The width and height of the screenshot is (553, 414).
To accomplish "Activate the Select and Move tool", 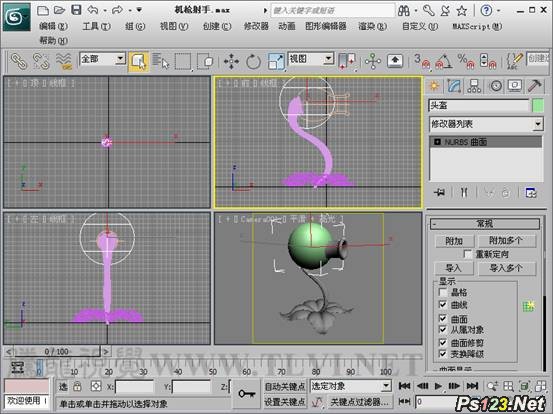I will coord(231,62).
